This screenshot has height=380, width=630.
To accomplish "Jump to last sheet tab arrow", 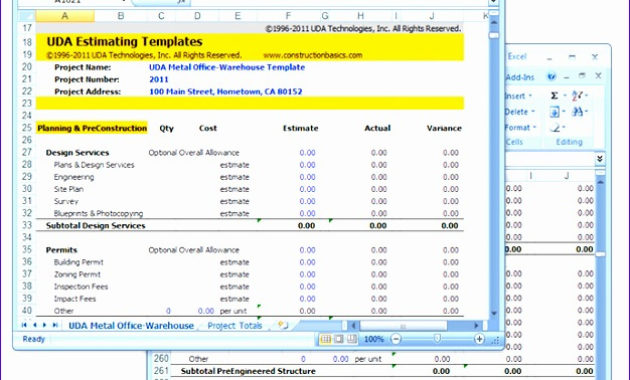I will (x=55, y=325).
